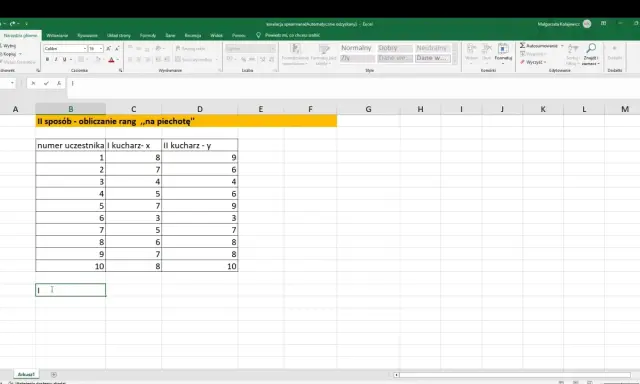
Task: Click the Autosumowanie sigma icon
Action: coord(522,46)
